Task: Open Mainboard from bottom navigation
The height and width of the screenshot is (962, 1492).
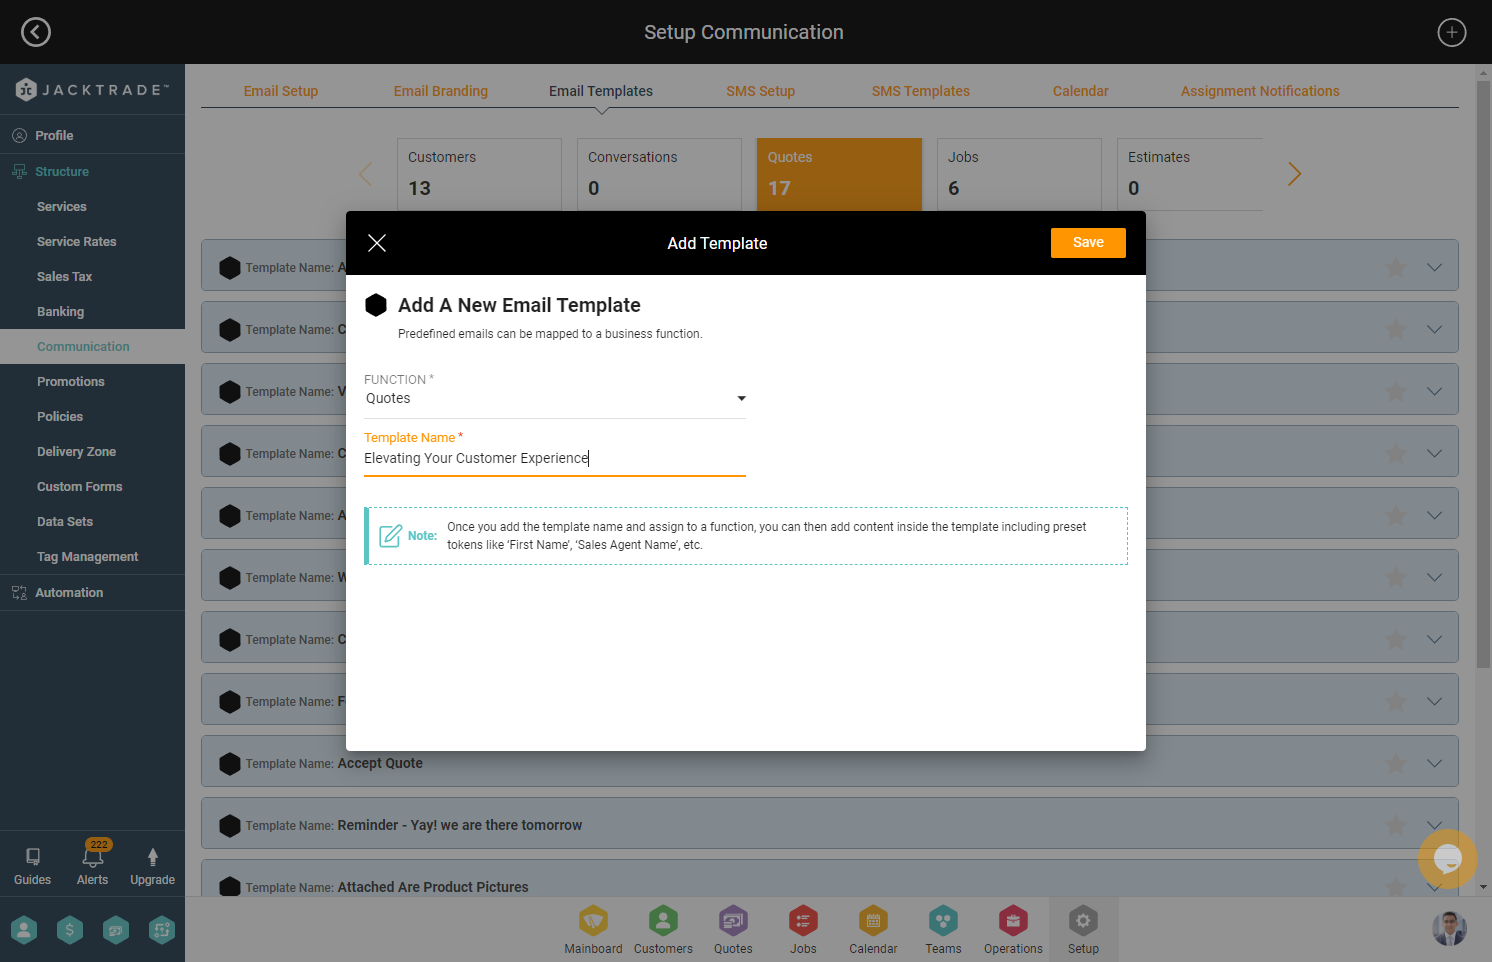Action: tap(593, 930)
